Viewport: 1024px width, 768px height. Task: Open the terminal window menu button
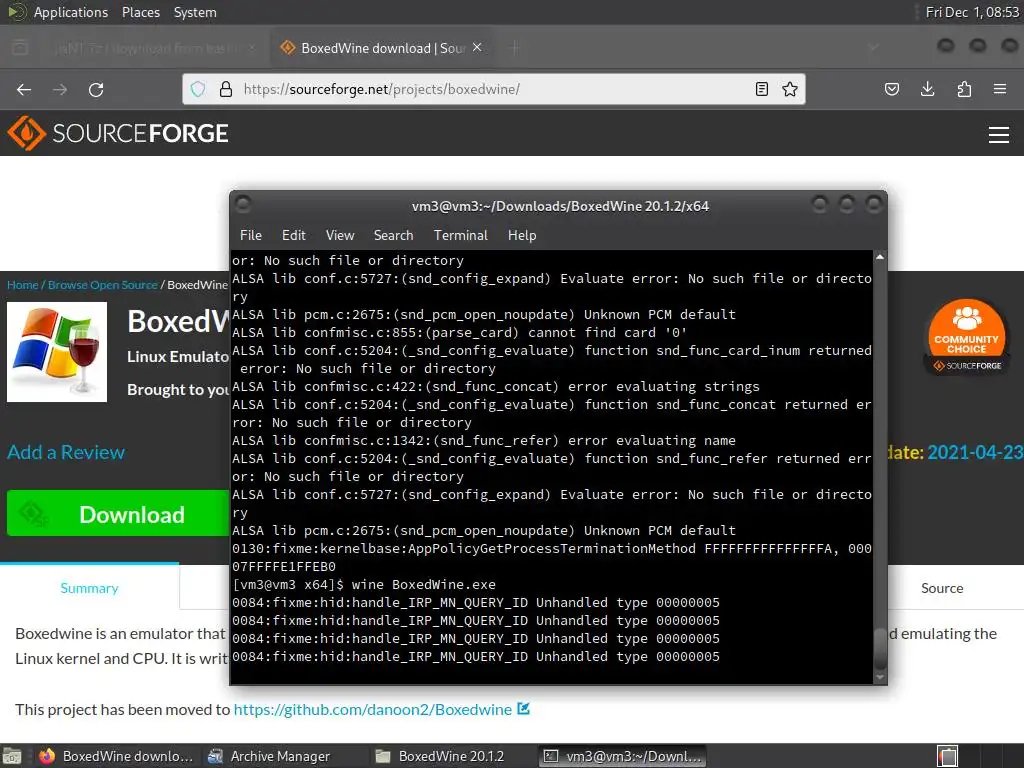pyautogui.click(x=243, y=204)
